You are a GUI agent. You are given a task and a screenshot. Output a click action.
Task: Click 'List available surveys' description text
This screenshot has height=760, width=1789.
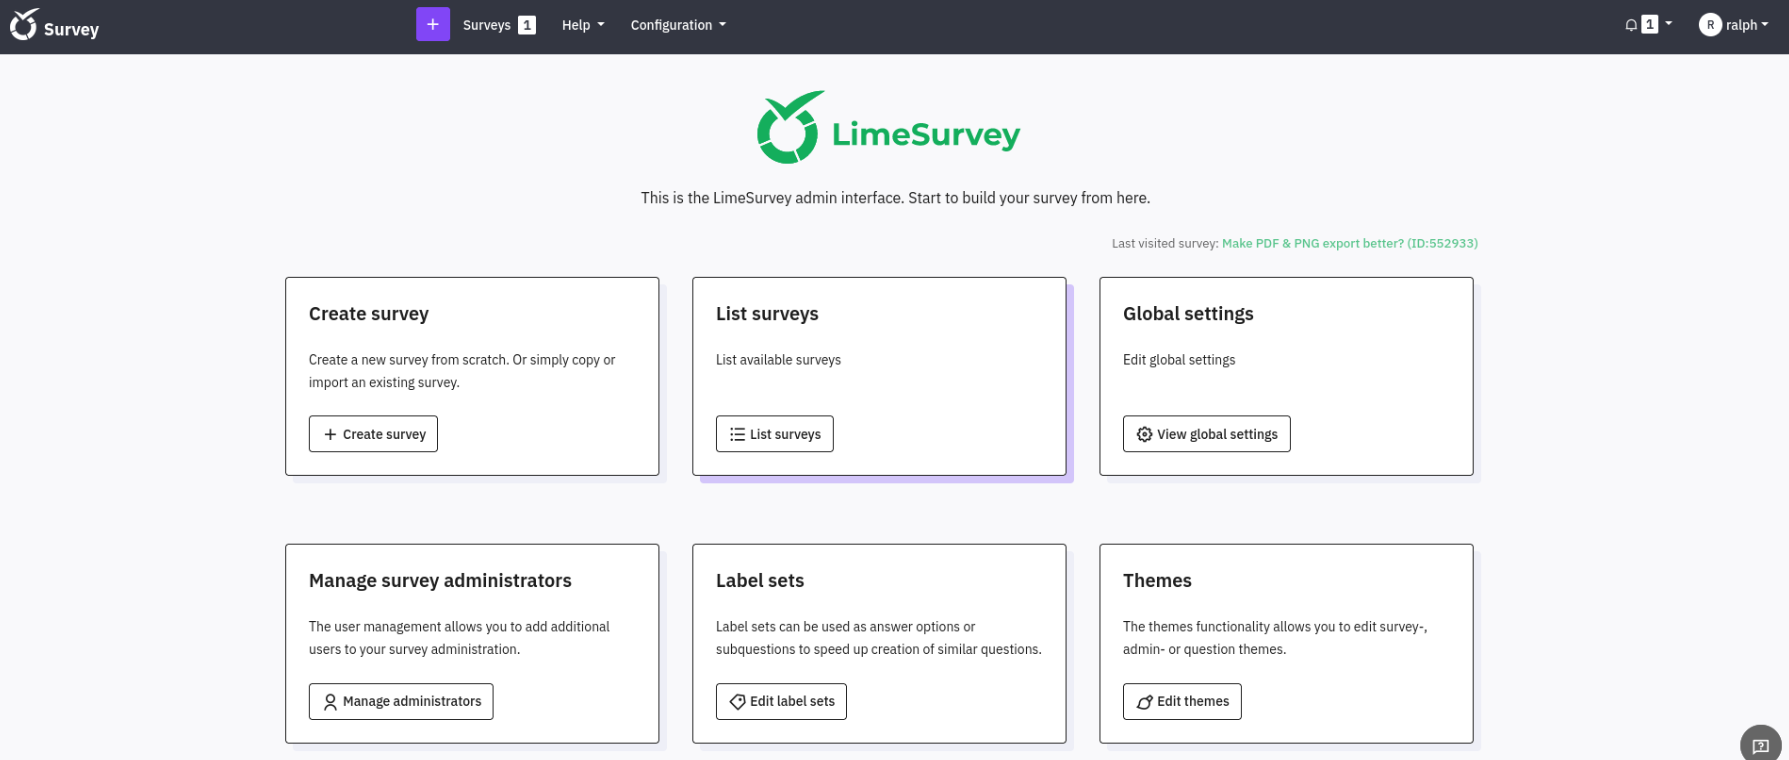coord(778,360)
